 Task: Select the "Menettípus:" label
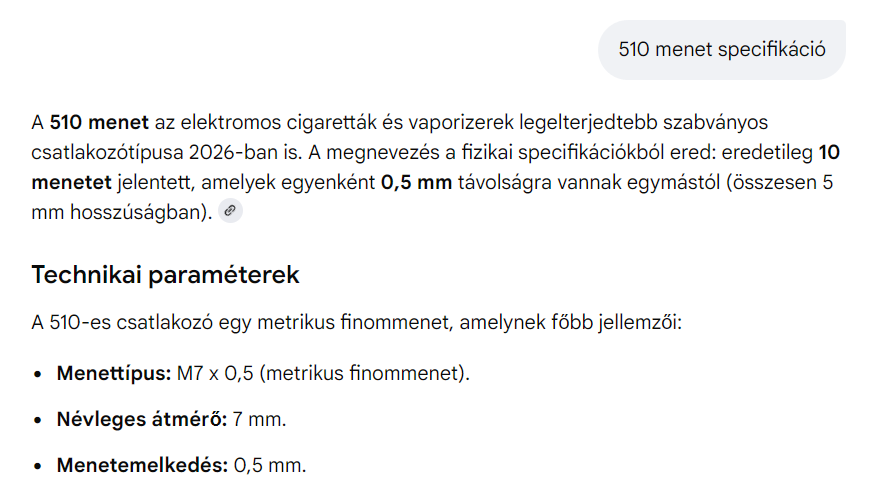point(114,373)
